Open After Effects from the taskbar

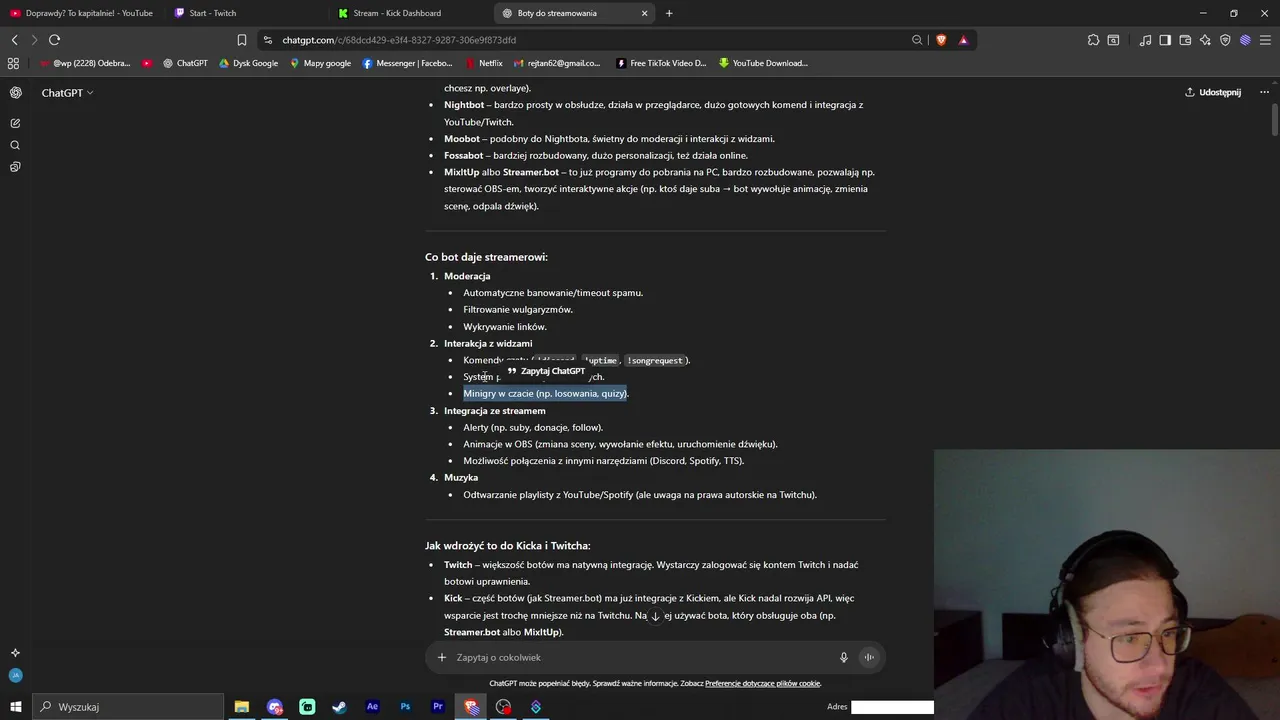coord(372,707)
